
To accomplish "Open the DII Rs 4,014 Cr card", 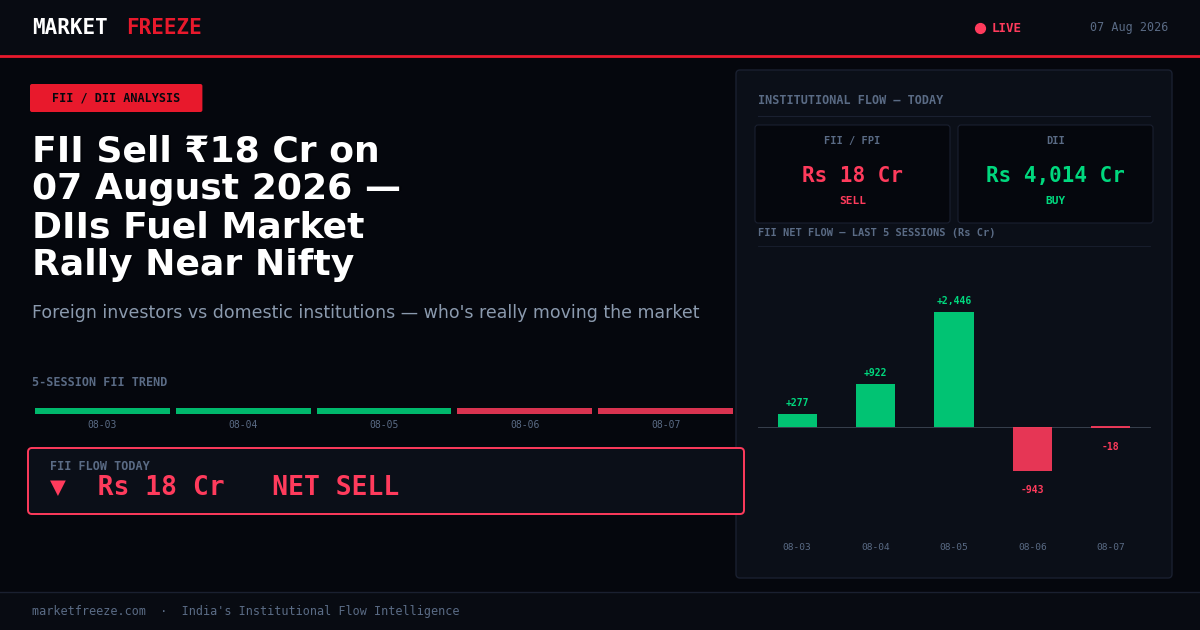I will point(1055,174).
